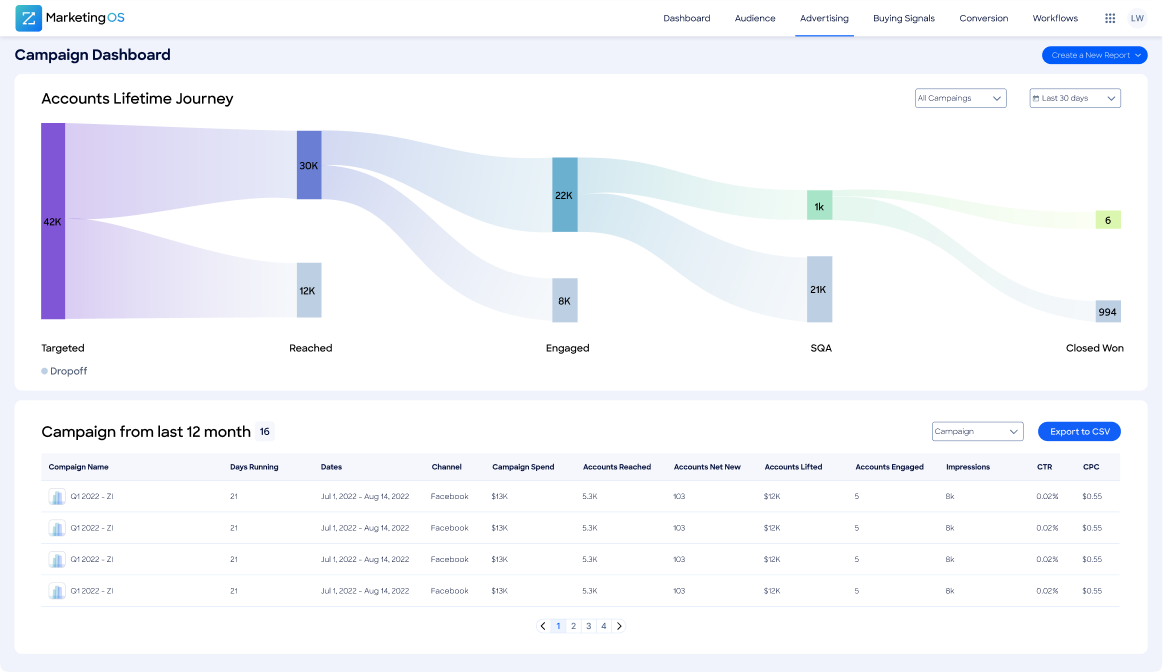Screen dimensions: 1163x672
Task: Toggle the Dropoff legend item
Action: coord(65,371)
